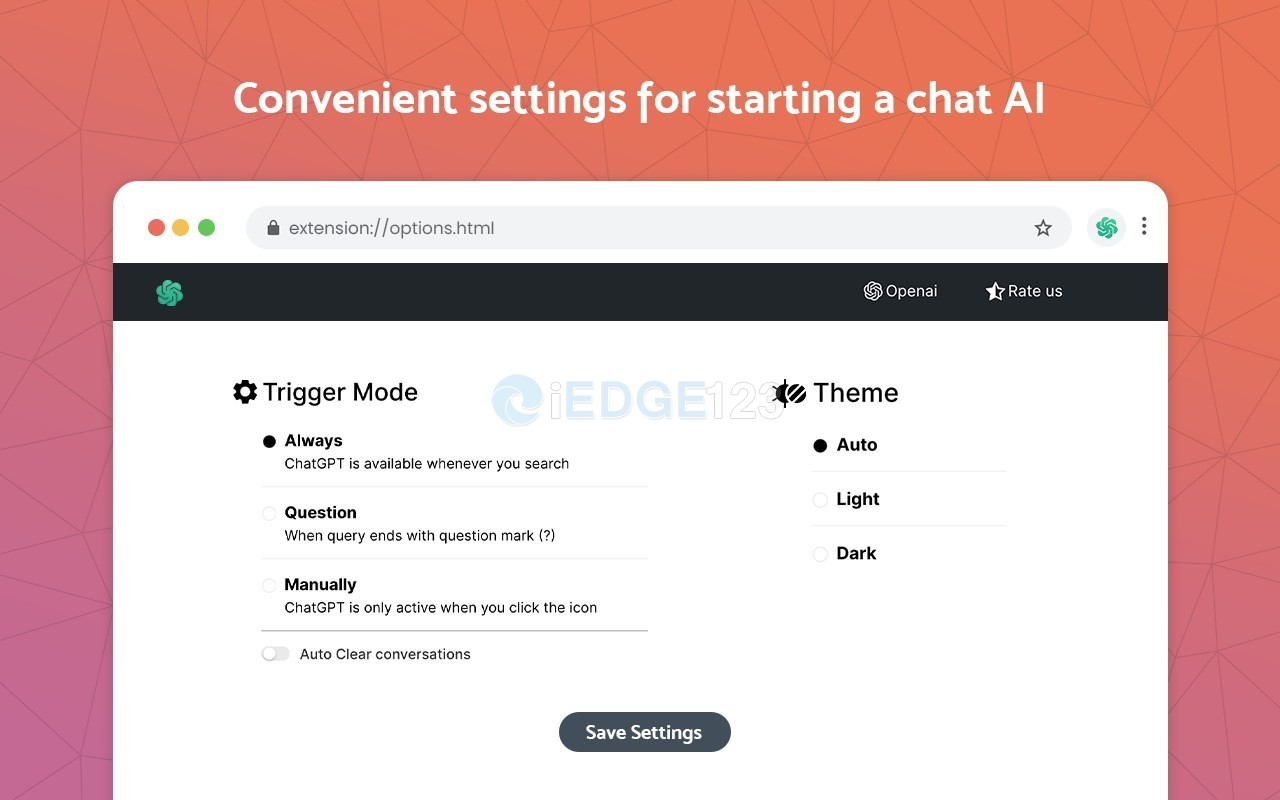The image size is (1280, 800).
Task: Click the green logo in the dark header
Action: click(x=170, y=293)
